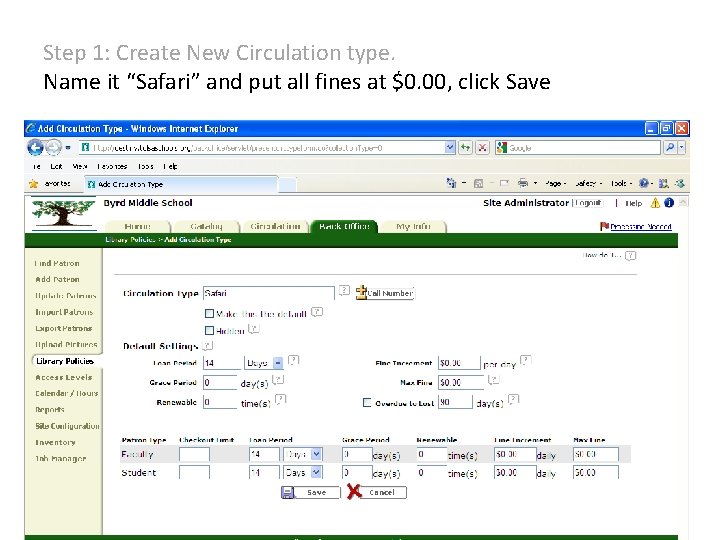Open Access Levels in sidebar
The height and width of the screenshot is (540, 720).
click(x=64, y=377)
